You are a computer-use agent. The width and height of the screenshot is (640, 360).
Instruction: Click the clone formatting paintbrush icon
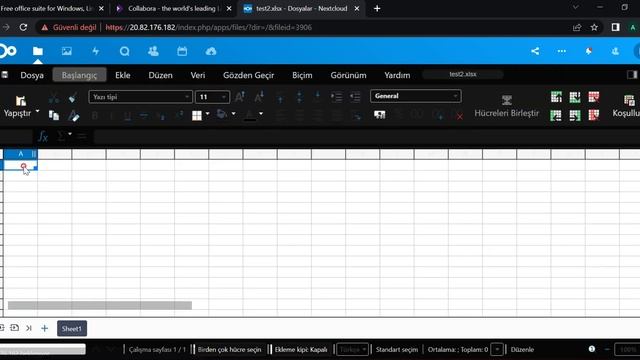(73, 98)
